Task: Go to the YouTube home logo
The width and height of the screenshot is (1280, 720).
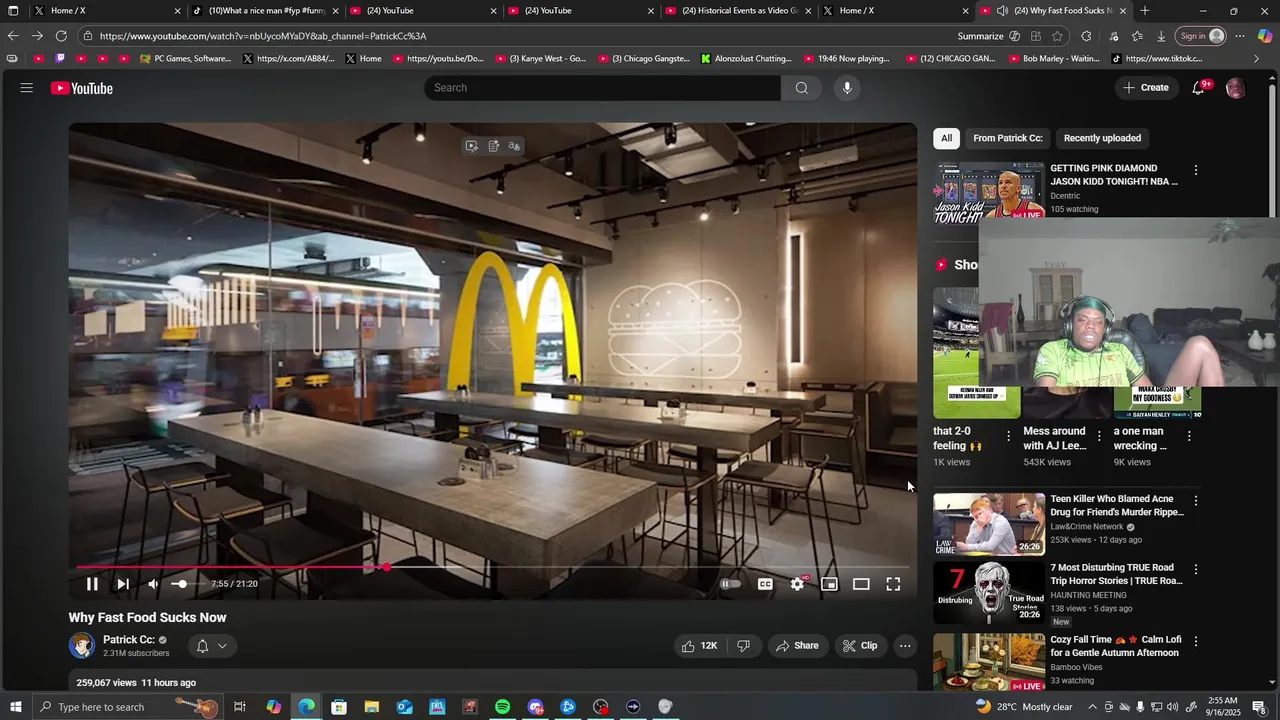Action: (x=82, y=88)
